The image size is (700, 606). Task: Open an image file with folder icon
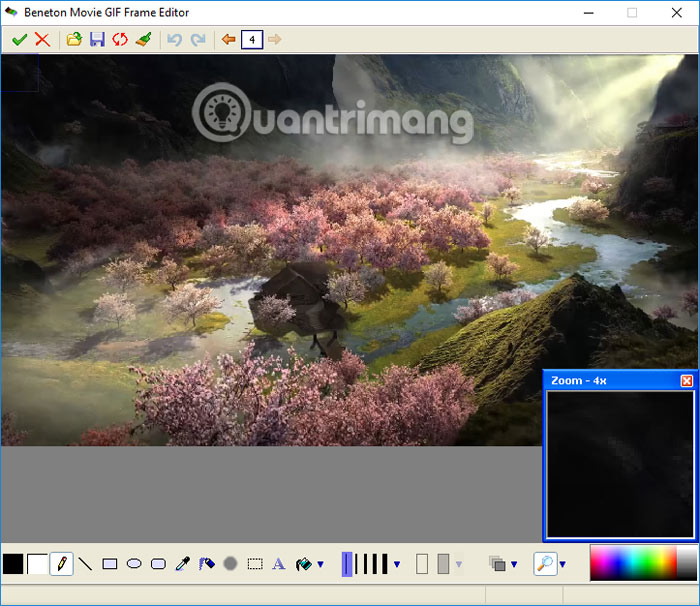pos(74,39)
